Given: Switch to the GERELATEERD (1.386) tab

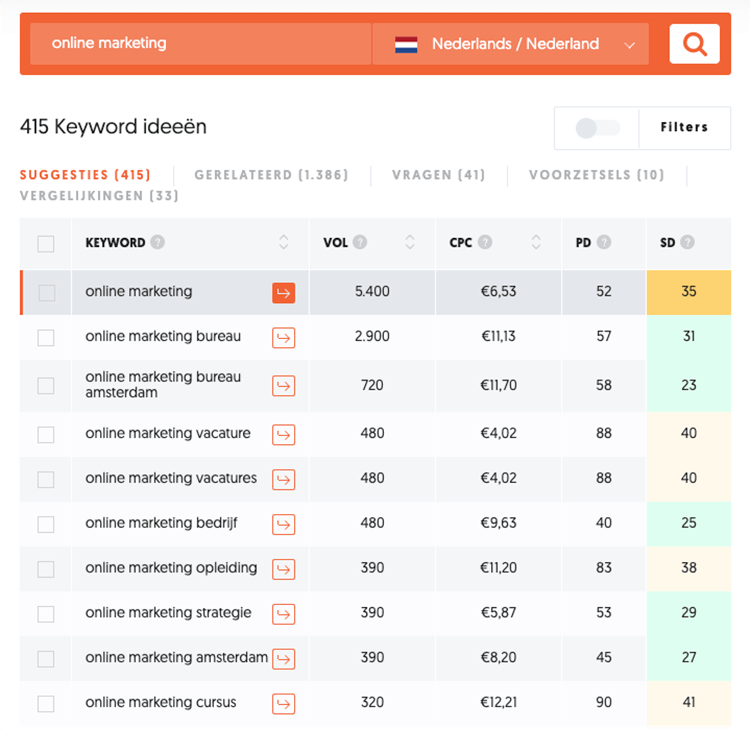Looking at the screenshot, I should [x=271, y=175].
